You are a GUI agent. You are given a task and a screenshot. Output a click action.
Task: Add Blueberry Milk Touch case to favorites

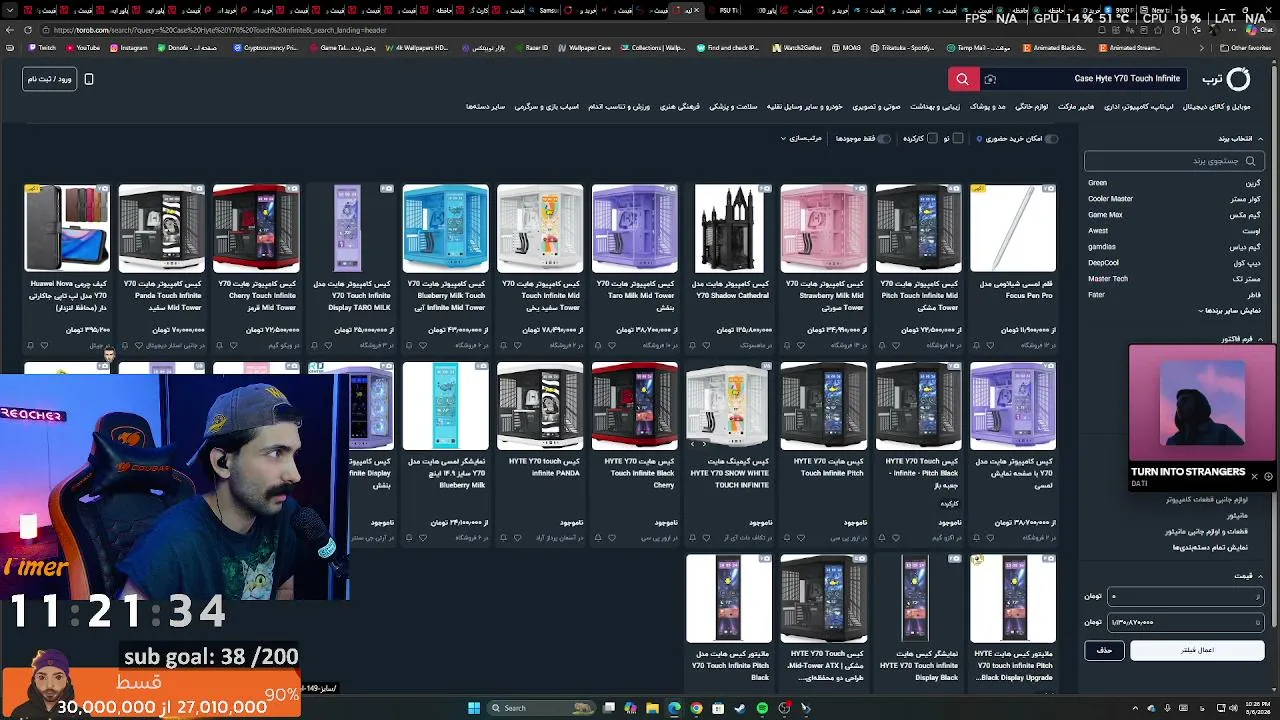pos(423,346)
